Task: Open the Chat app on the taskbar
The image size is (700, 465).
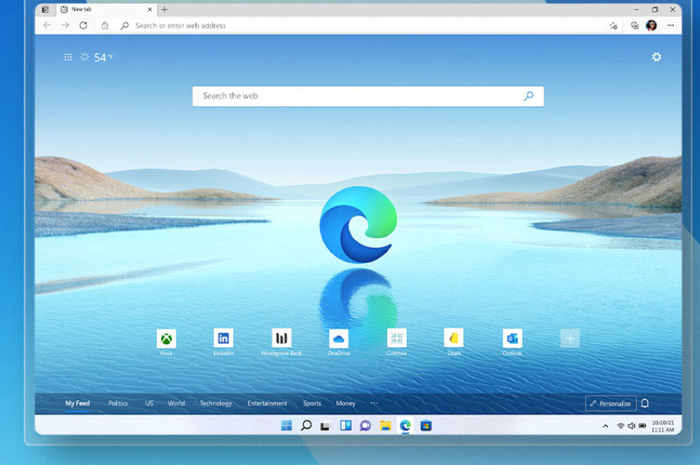Action: tap(365, 426)
